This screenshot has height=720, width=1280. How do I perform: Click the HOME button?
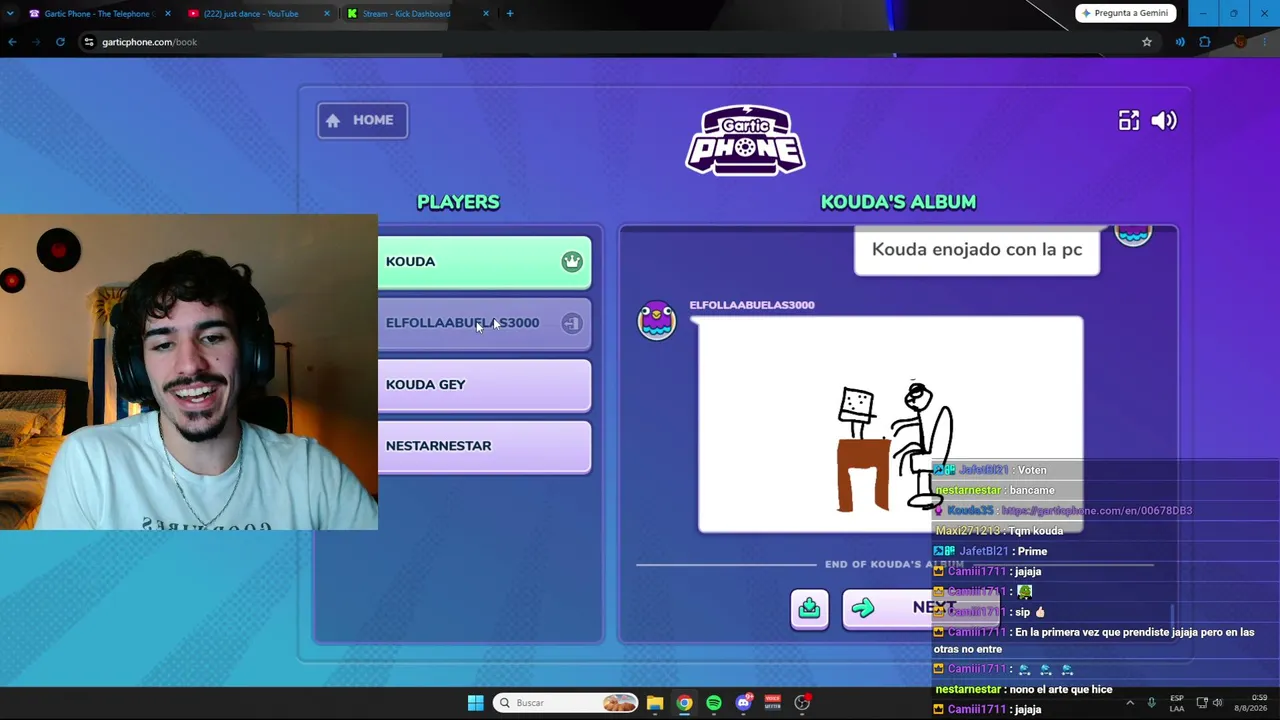362,120
